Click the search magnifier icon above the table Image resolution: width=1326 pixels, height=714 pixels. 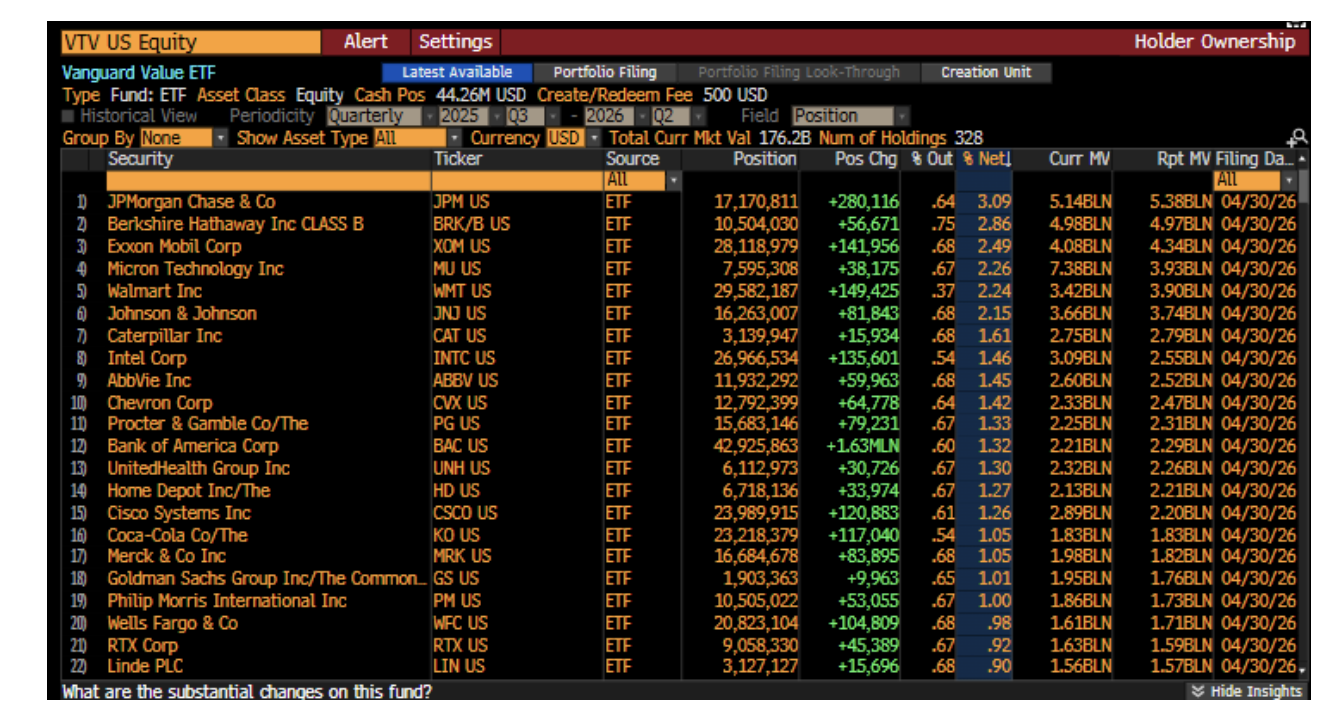[x=1298, y=138]
